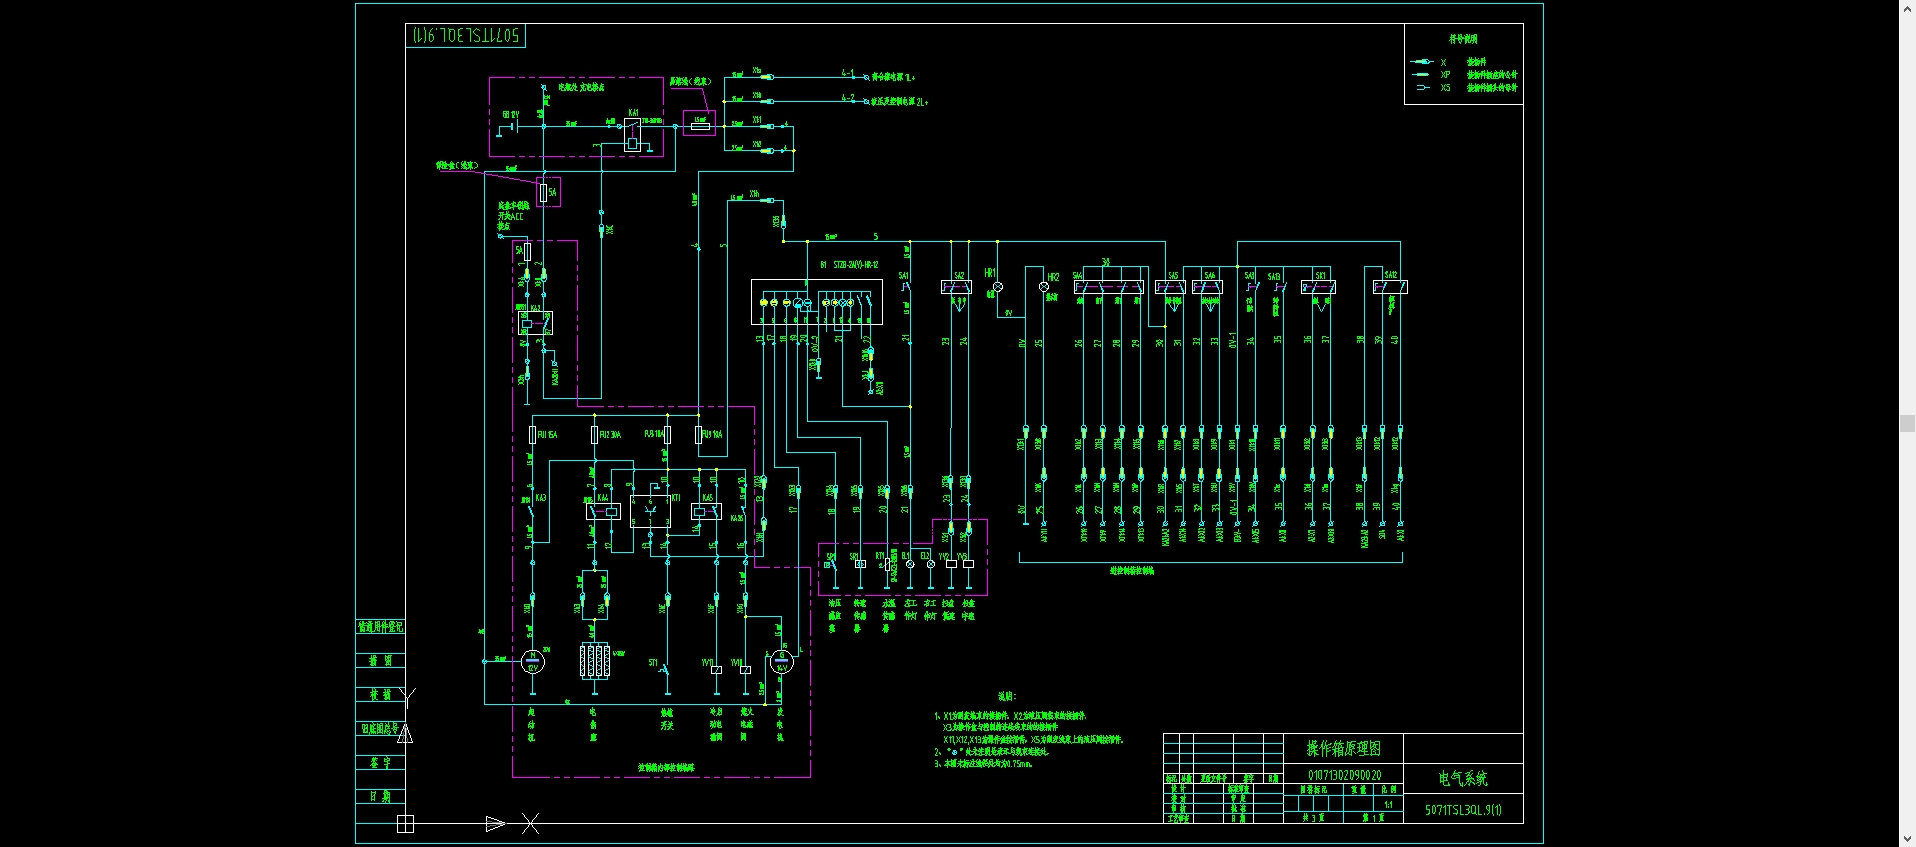Image resolution: width=1916 pixels, height=847 pixels.
Task: Select the KA5 relay label
Action: tap(708, 497)
